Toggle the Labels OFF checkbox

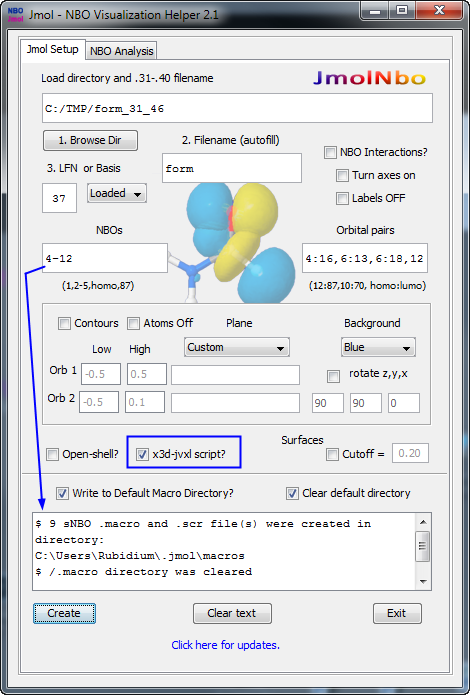coord(342,198)
